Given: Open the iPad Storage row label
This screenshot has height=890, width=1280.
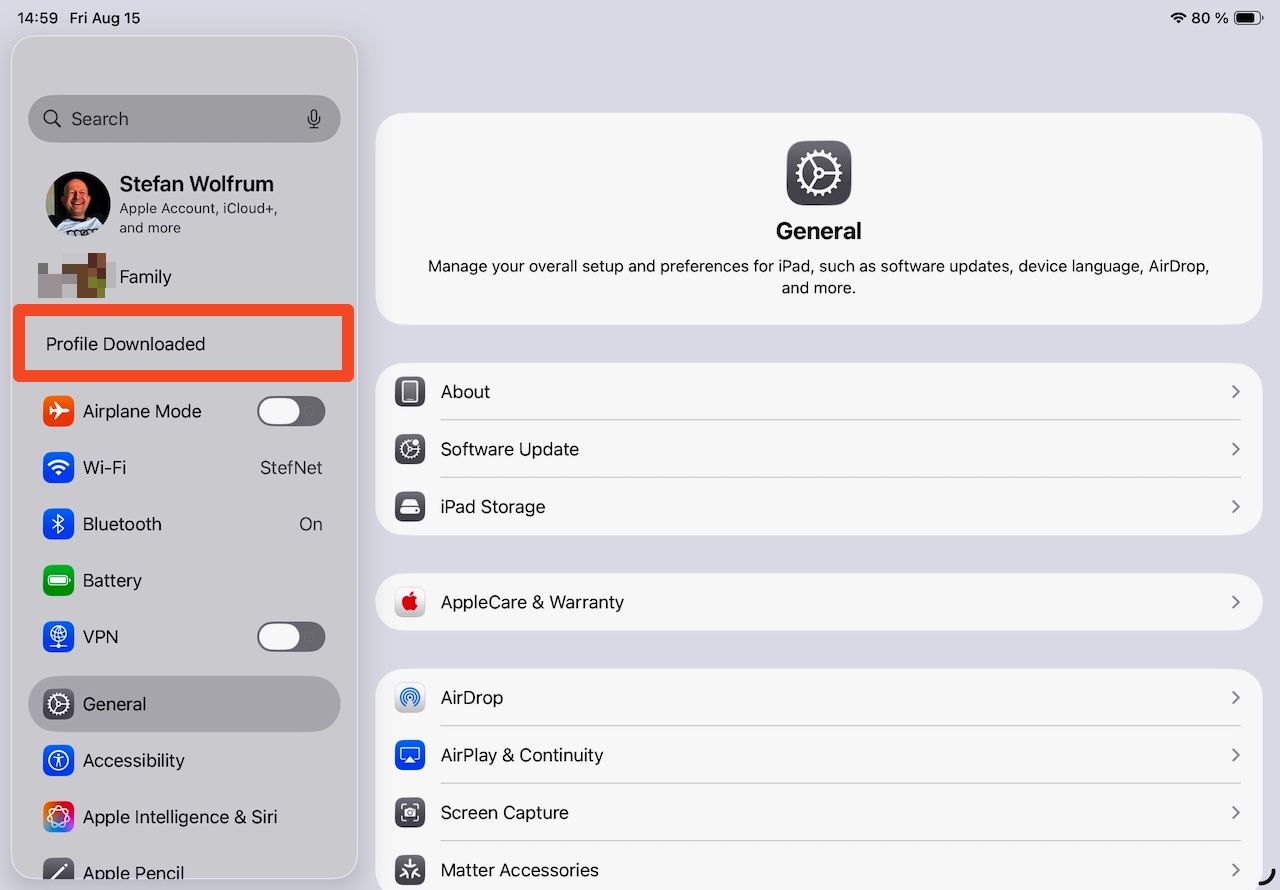Looking at the screenshot, I should [493, 507].
